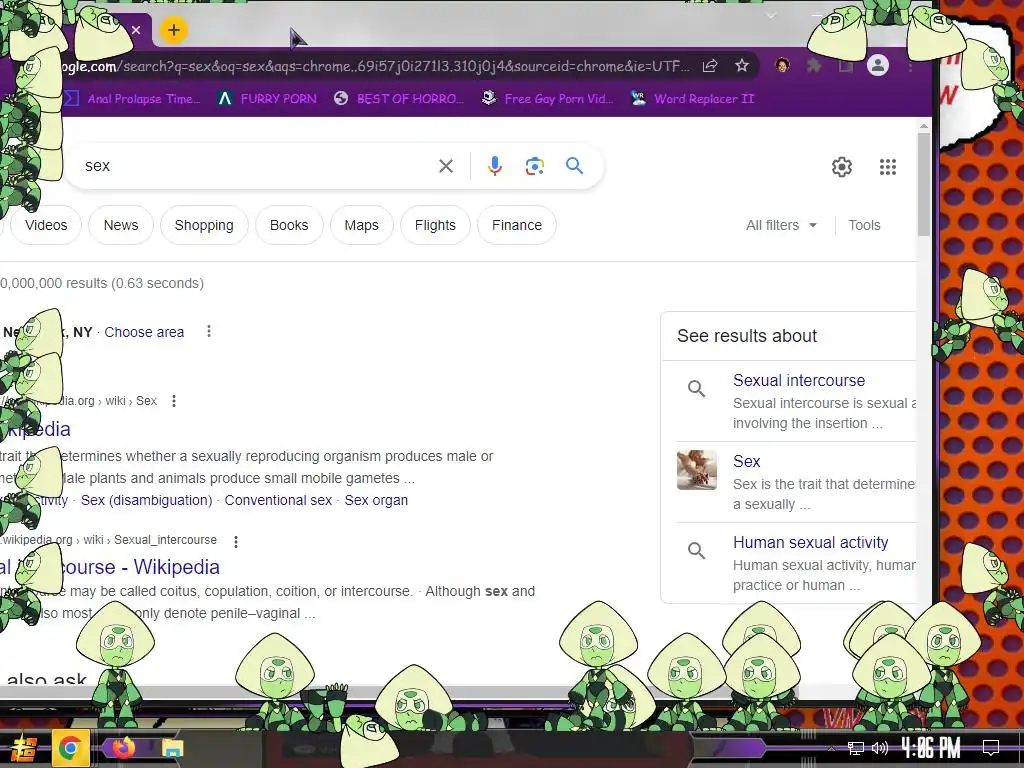Submit search with blue magnifier icon

click(575, 166)
